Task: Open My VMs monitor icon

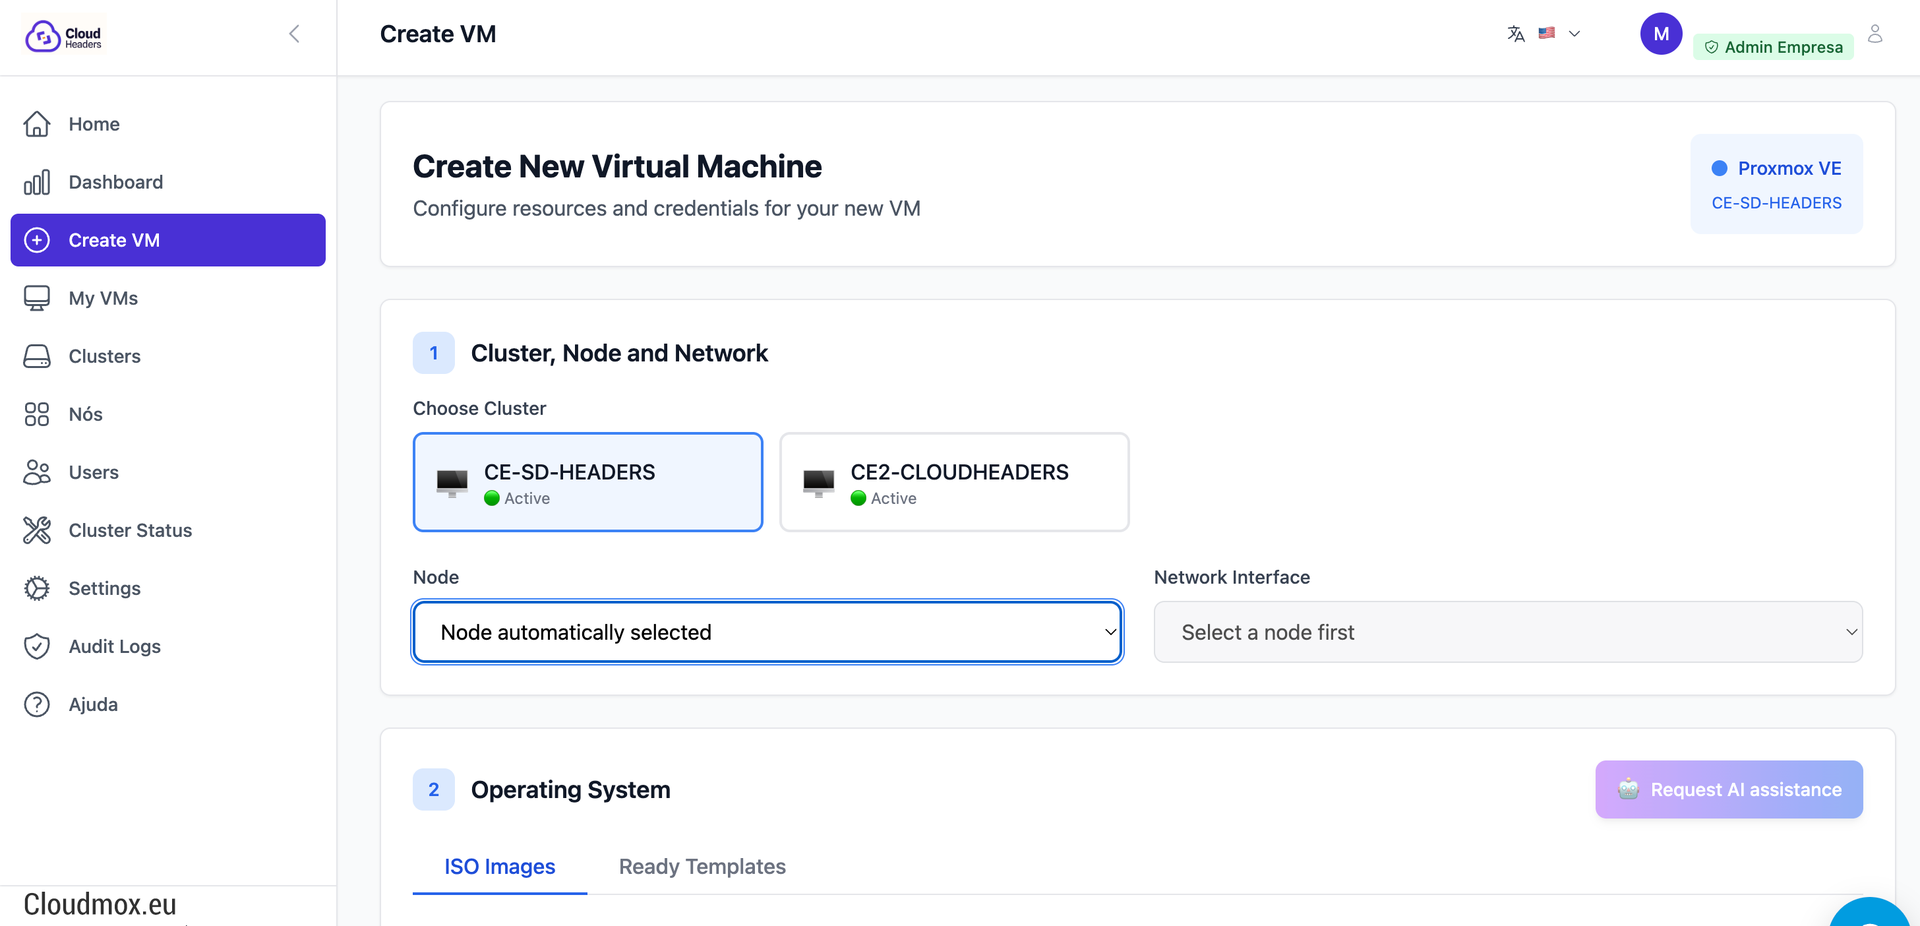Action: [x=37, y=298]
